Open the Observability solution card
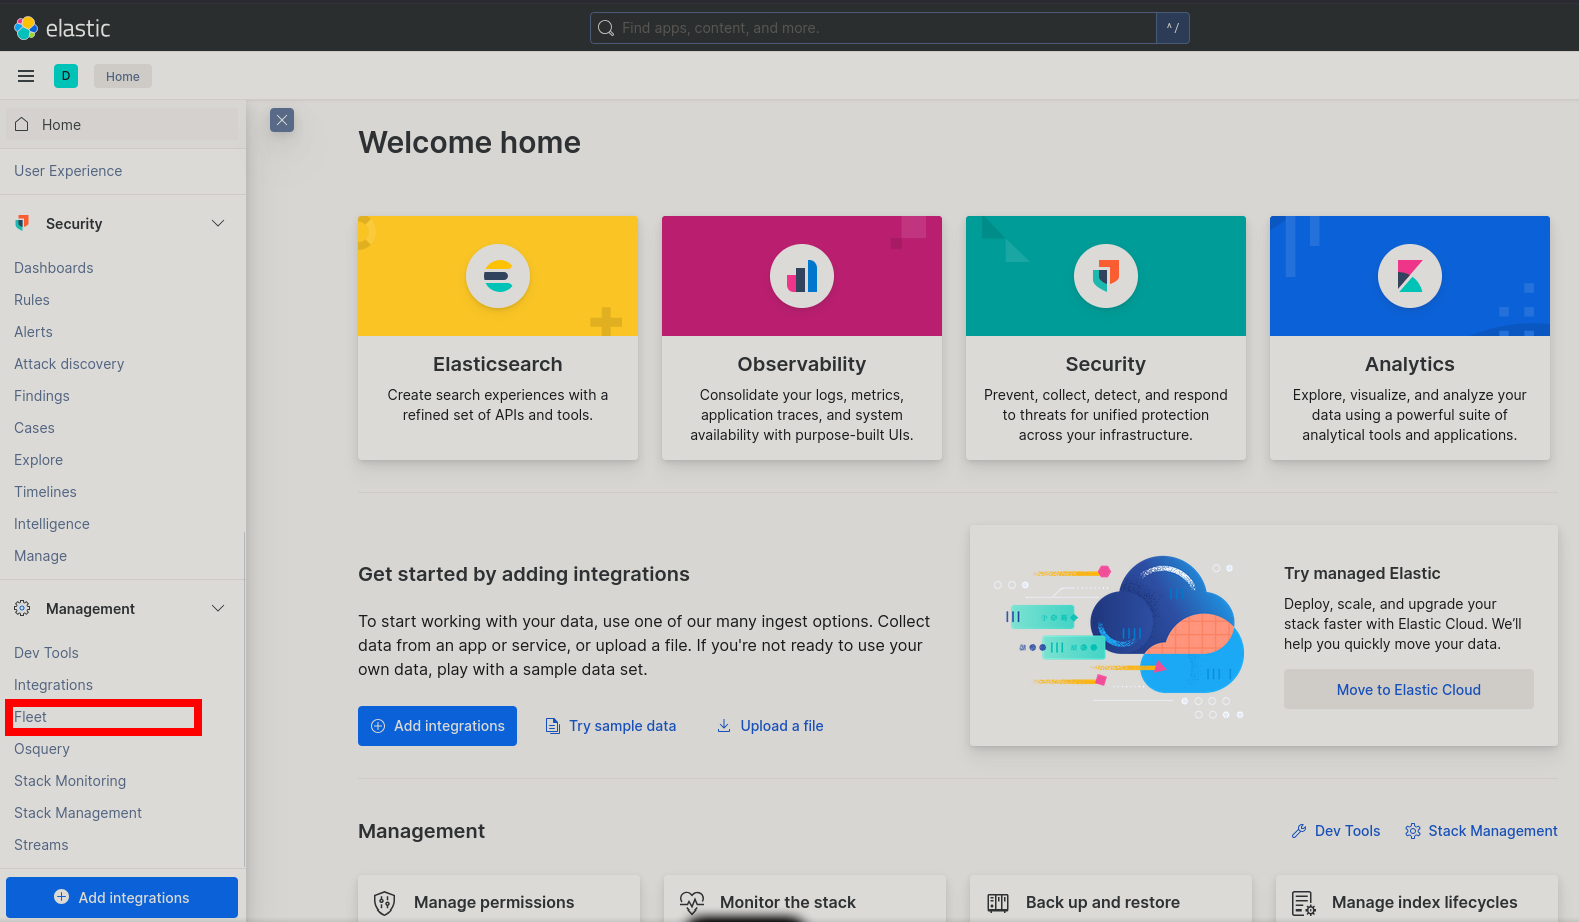The height and width of the screenshot is (922, 1579). (x=802, y=338)
